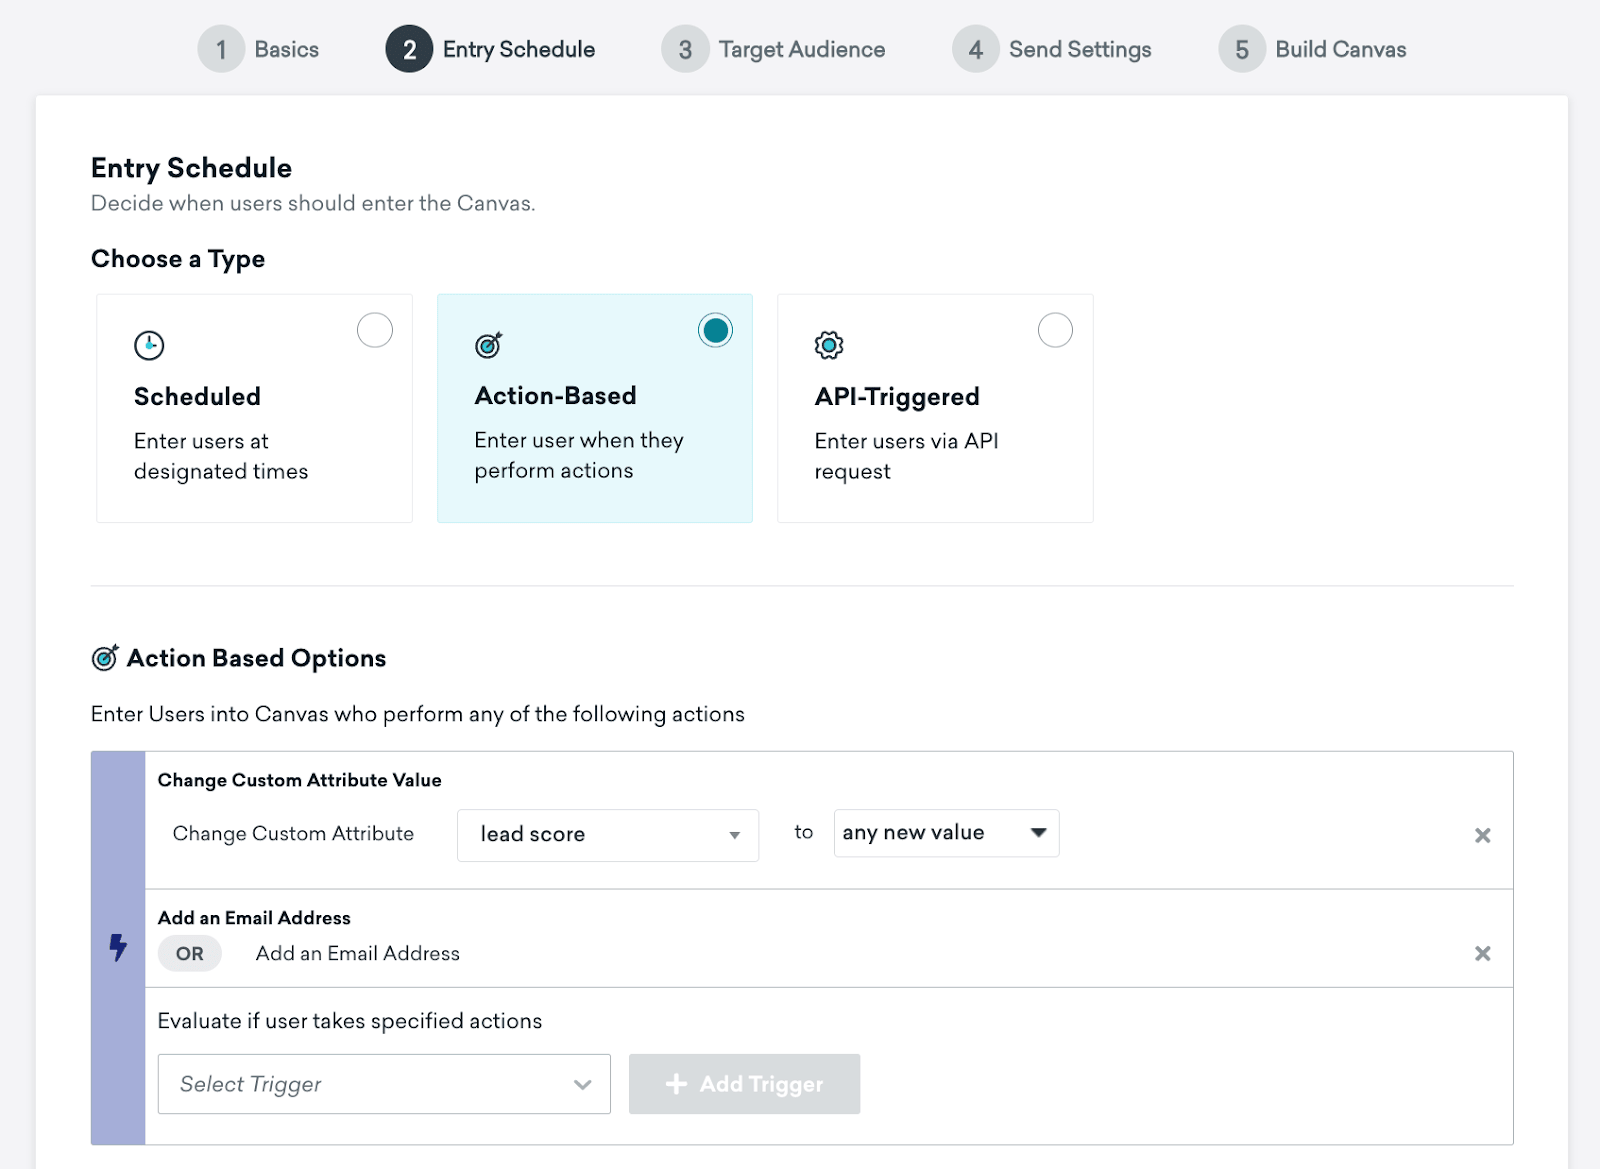Image resolution: width=1600 pixels, height=1169 pixels.
Task: Select the Action-Based radio button
Action: (715, 330)
